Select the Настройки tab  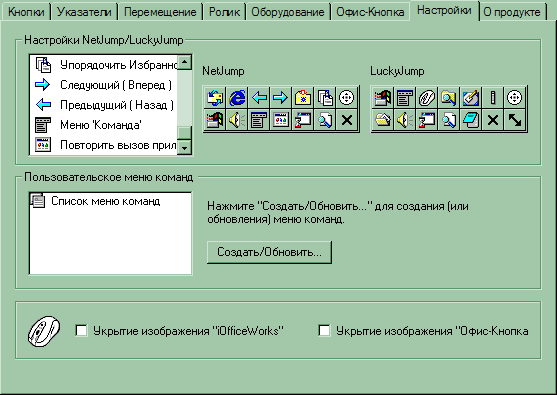(x=444, y=11)
